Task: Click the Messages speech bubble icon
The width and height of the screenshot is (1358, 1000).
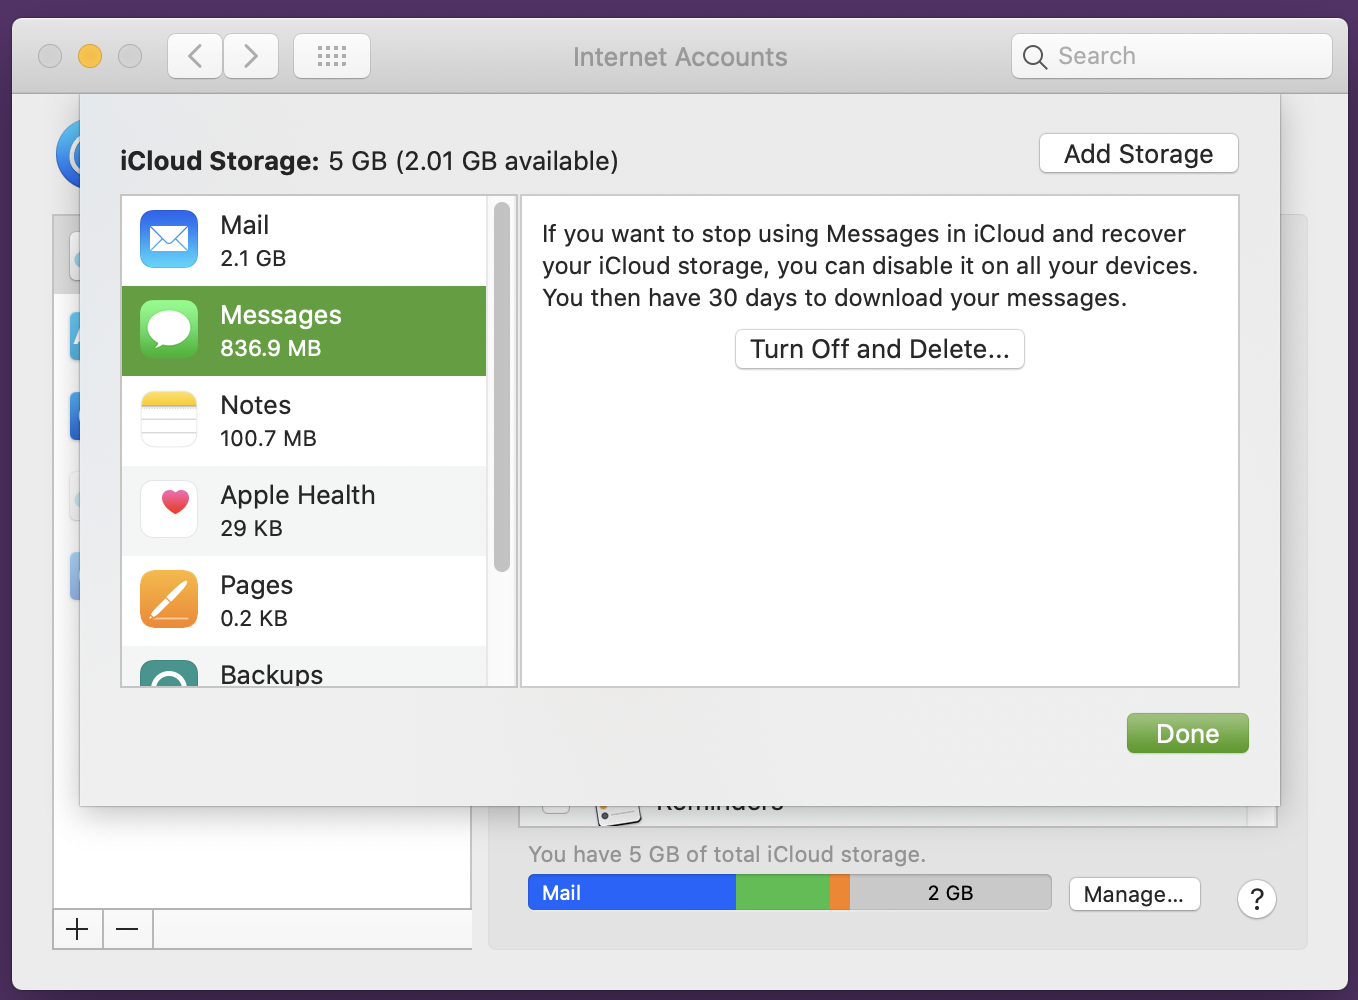Action: pos(169,329)
